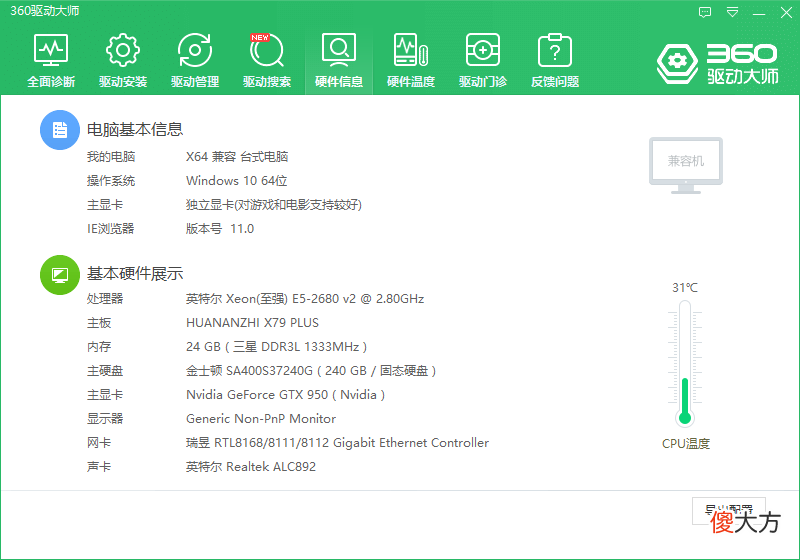Click the 网卡 label
Viewport: 800px width, 560px height.
[99, 443]
